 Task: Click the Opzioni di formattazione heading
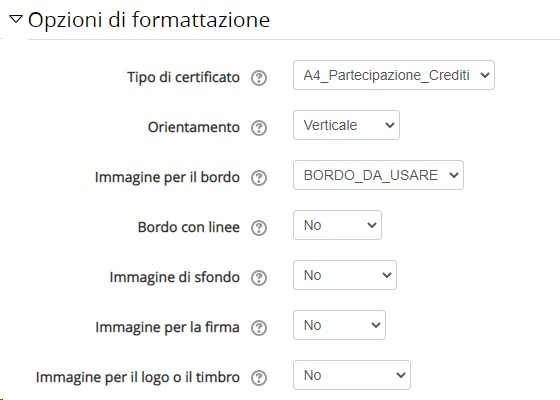click(x=149, y=20)
